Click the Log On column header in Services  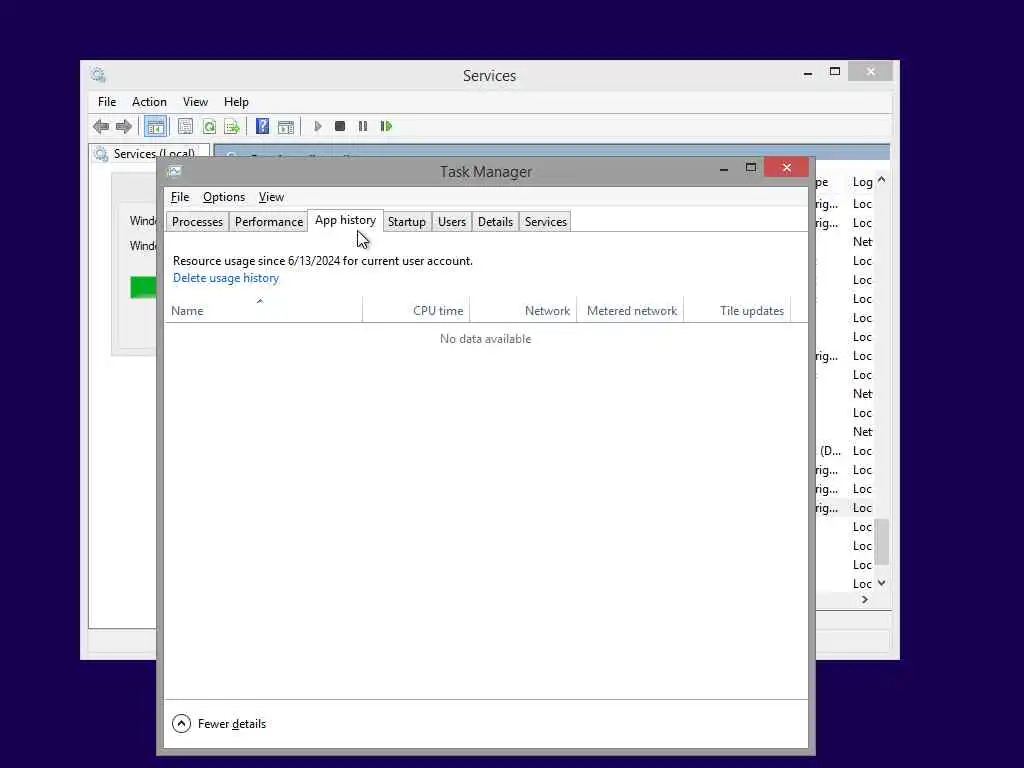tap(862, 182)
